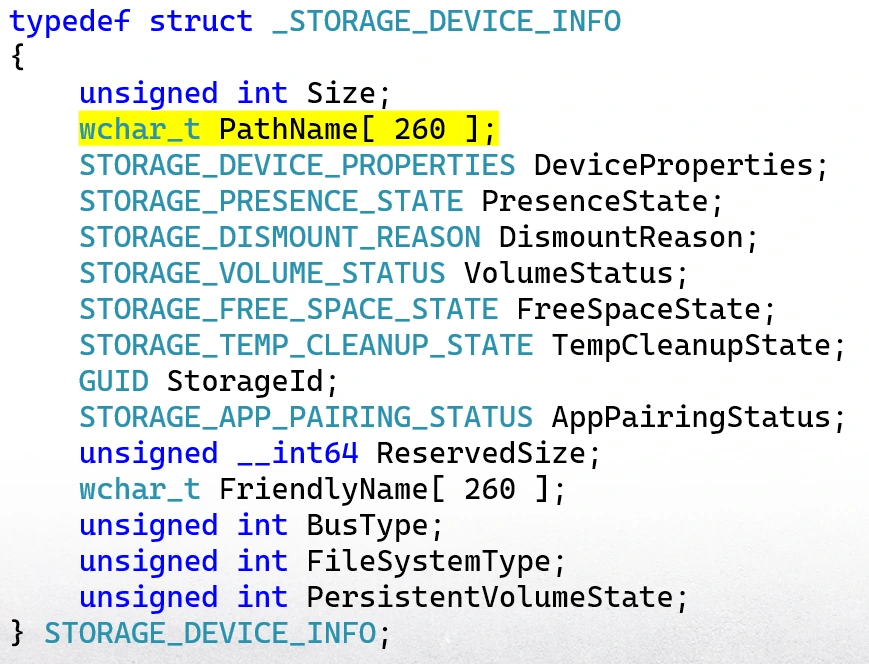Viewport: 869px width, 664px height.
Task: Click the highlighted PathName array declaration
Action: click(287, 129)
